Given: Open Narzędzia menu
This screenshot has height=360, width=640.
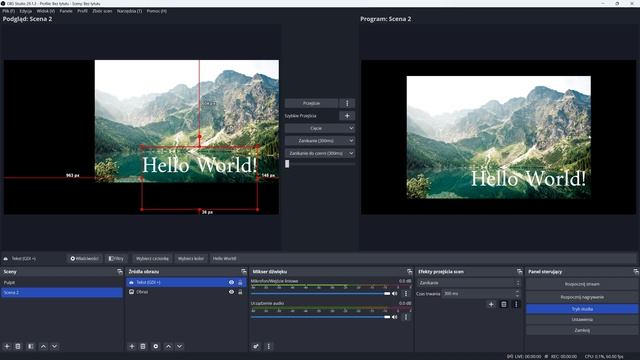Looking at the screenshot, I should (129, 11).
